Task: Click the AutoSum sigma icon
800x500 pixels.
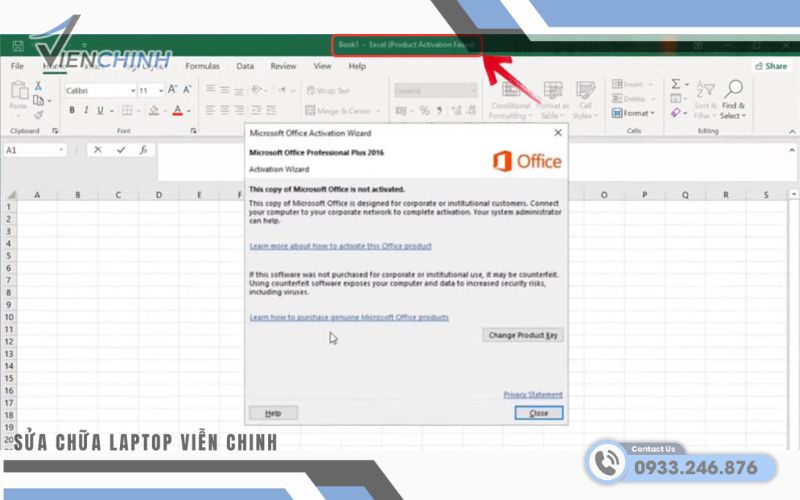Action: tap(676, 84)
